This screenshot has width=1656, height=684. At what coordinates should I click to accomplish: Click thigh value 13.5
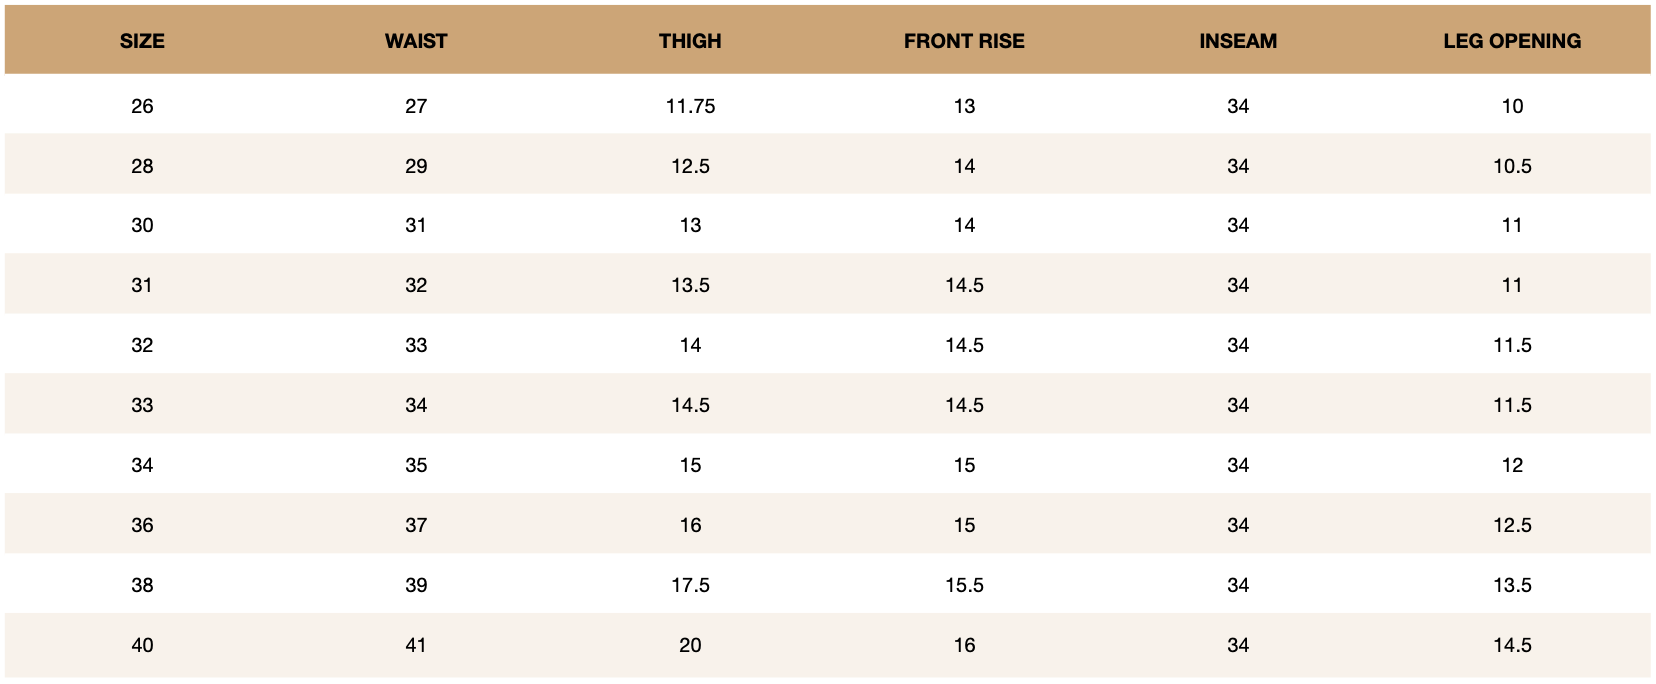point(690,285)
